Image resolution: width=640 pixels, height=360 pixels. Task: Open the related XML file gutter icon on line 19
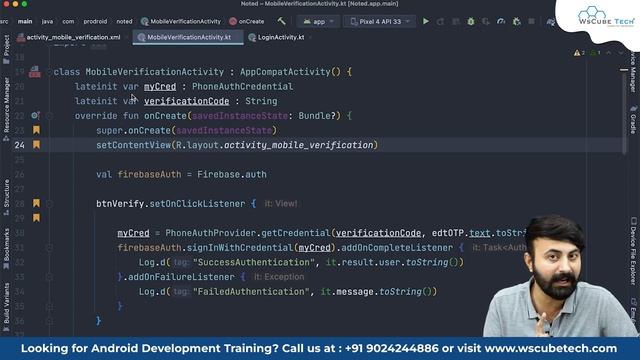(x=35, y=72)
